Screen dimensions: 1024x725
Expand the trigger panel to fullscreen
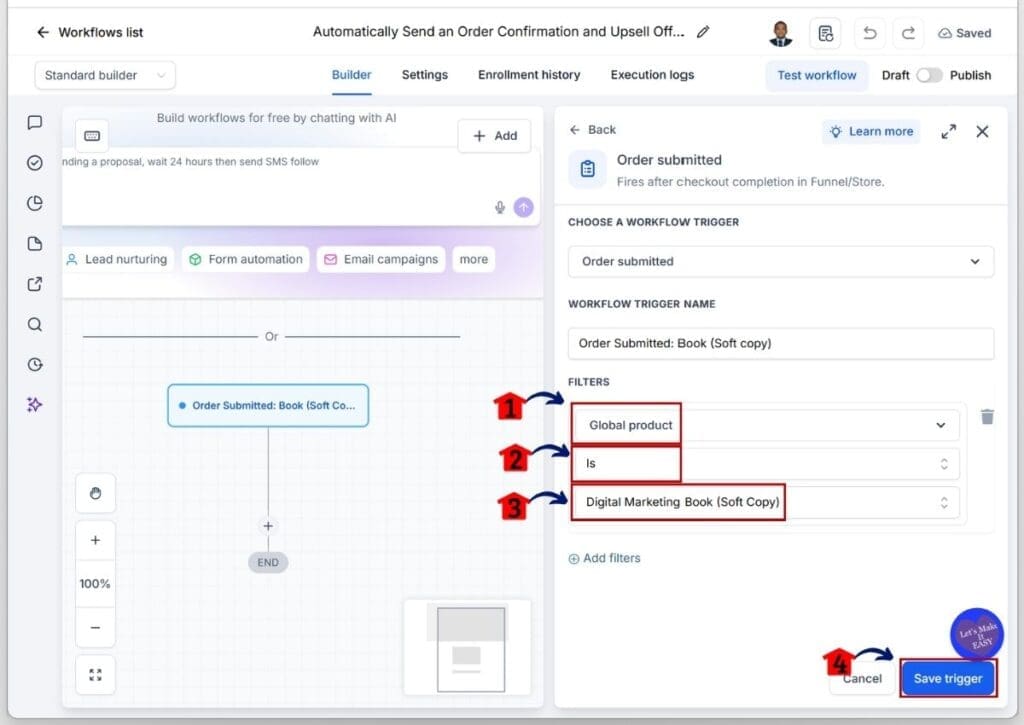click(948, 132)
